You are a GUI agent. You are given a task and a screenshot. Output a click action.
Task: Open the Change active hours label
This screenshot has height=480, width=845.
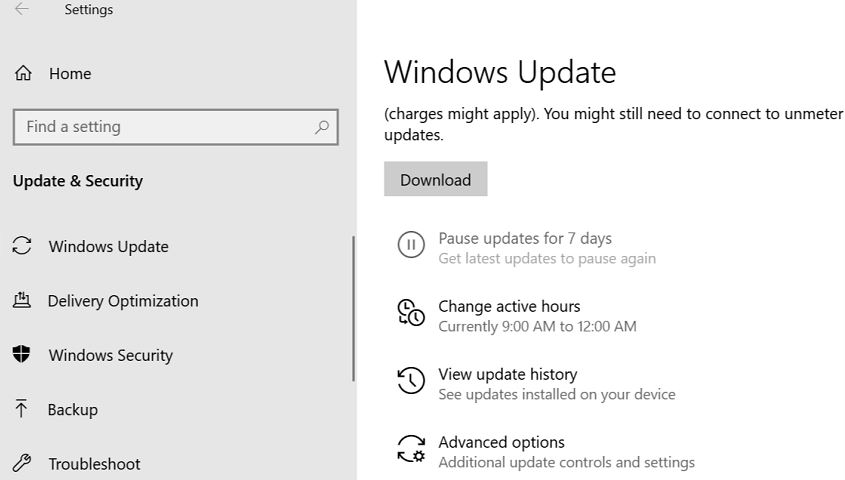pyautogui.click(x=509, y=306)
